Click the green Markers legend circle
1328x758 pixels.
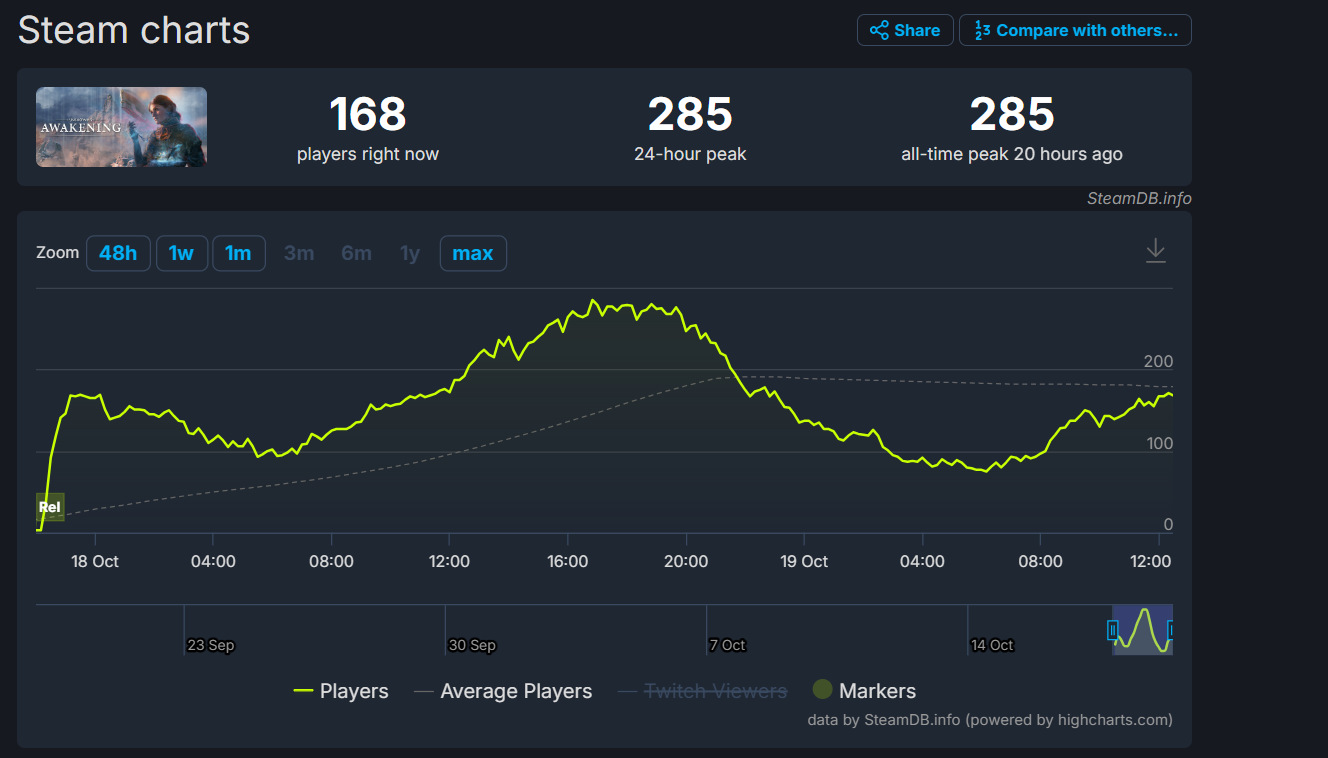pyautogui.click(x=823, y=689)
